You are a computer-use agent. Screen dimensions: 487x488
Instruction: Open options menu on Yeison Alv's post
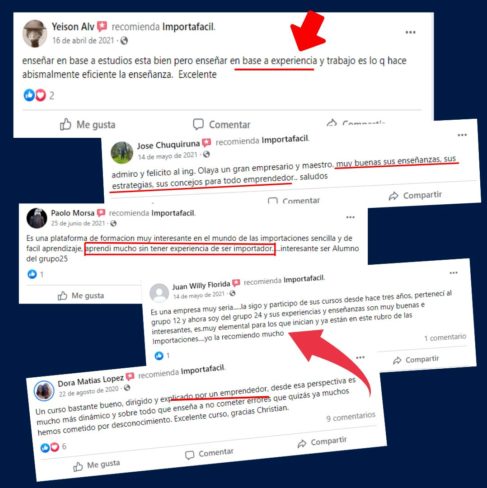pyautogui.click(x=410, y=32)
